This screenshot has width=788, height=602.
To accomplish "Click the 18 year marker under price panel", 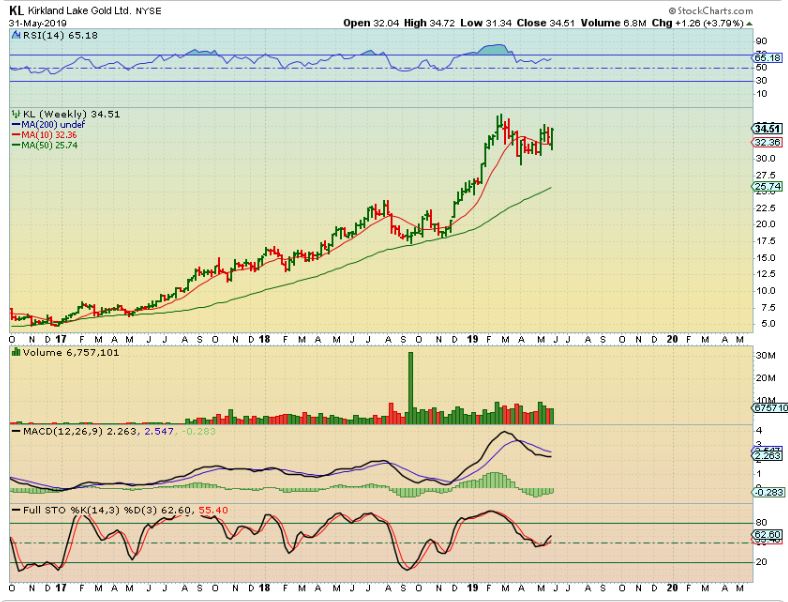I will (x=265, y=340).
